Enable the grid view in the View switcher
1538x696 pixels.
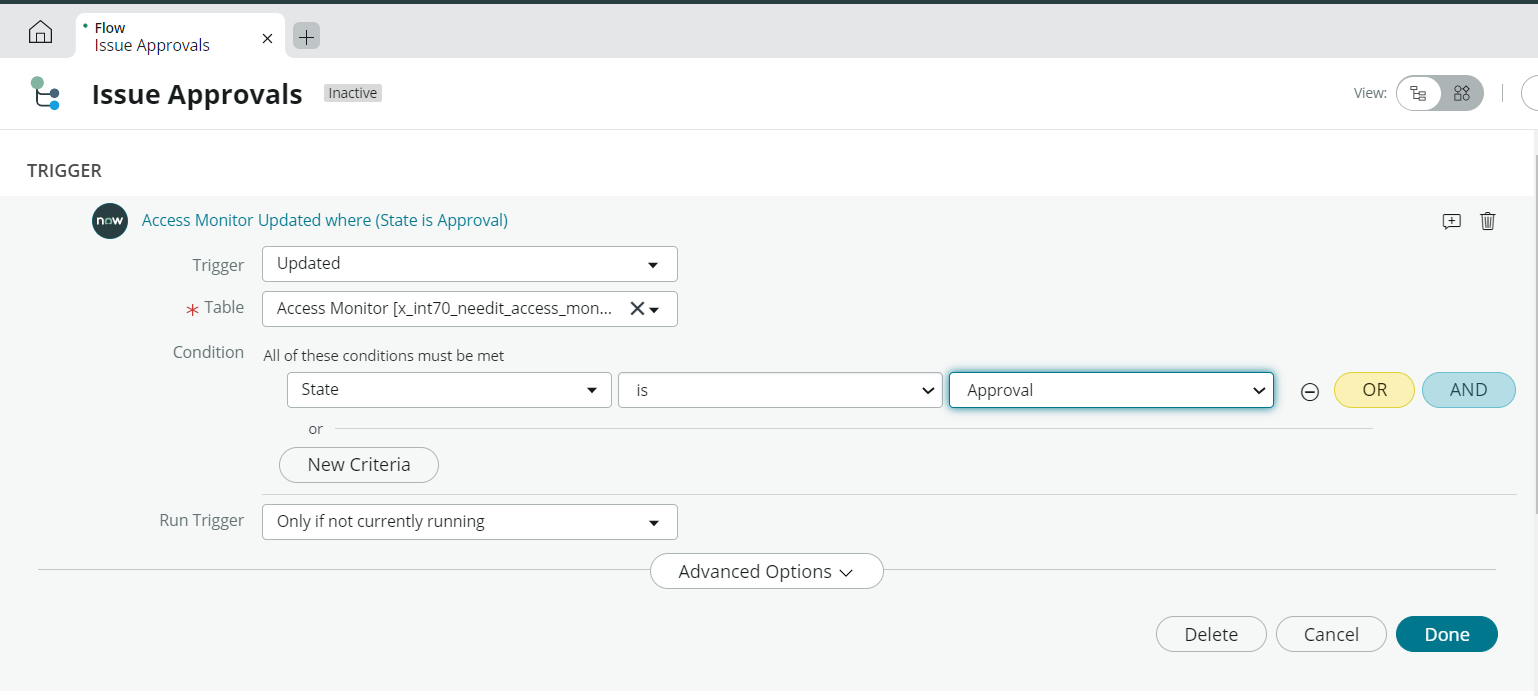pos(1461,93)
